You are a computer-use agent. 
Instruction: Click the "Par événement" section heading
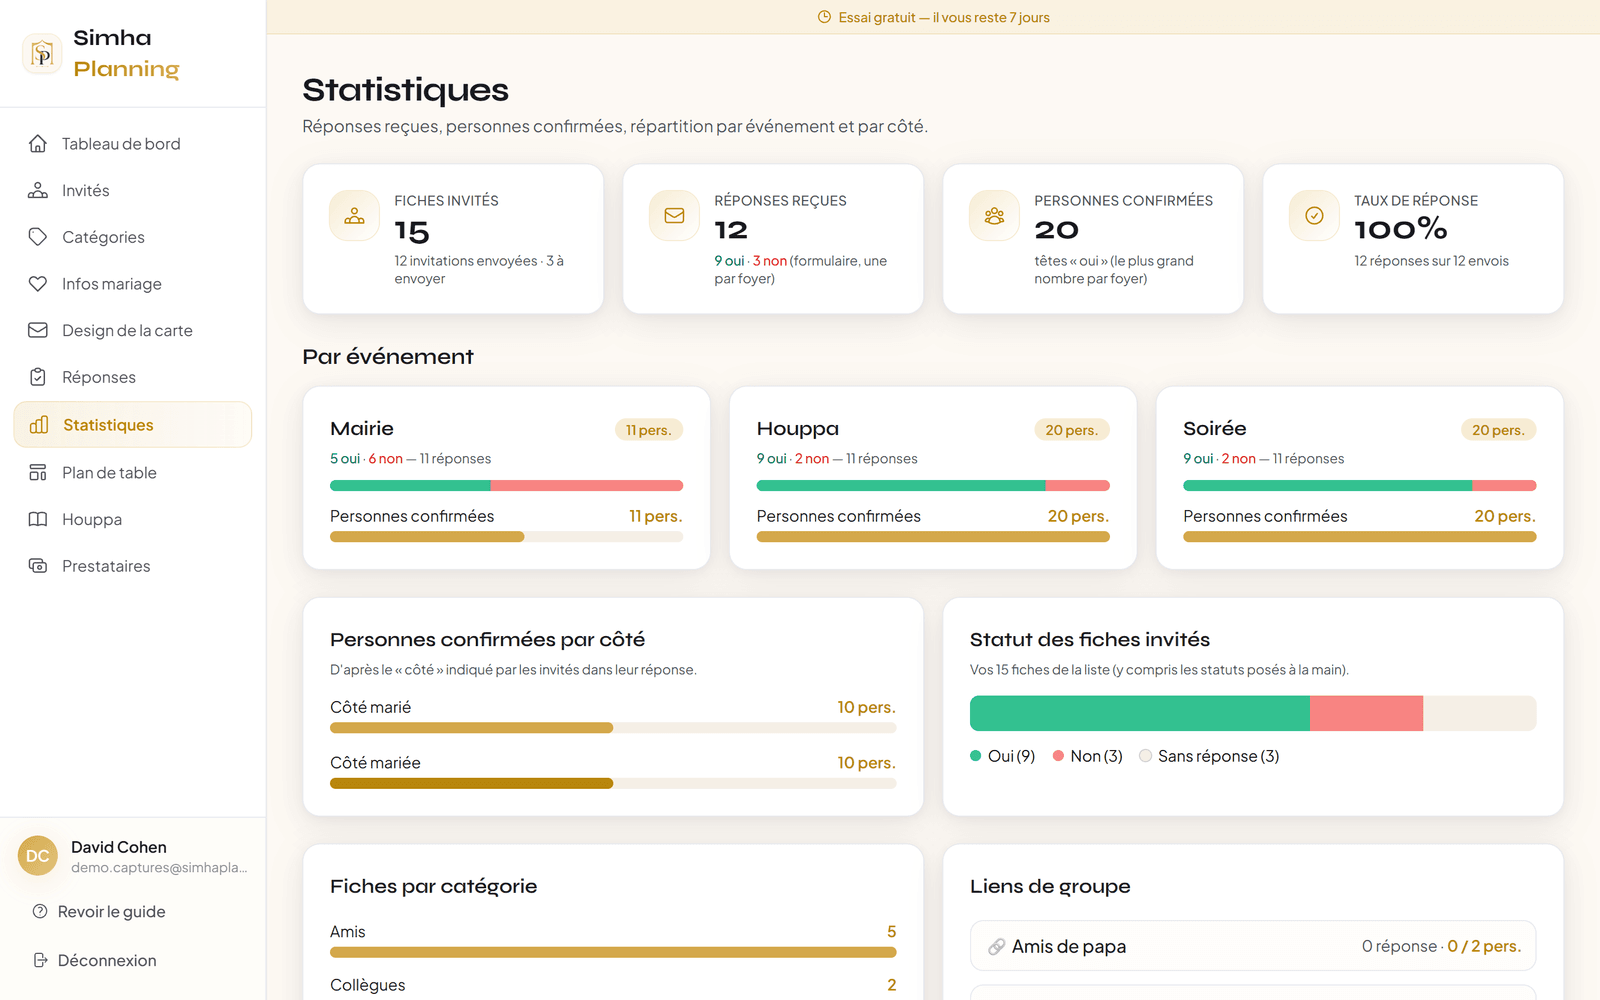point(388,357)
